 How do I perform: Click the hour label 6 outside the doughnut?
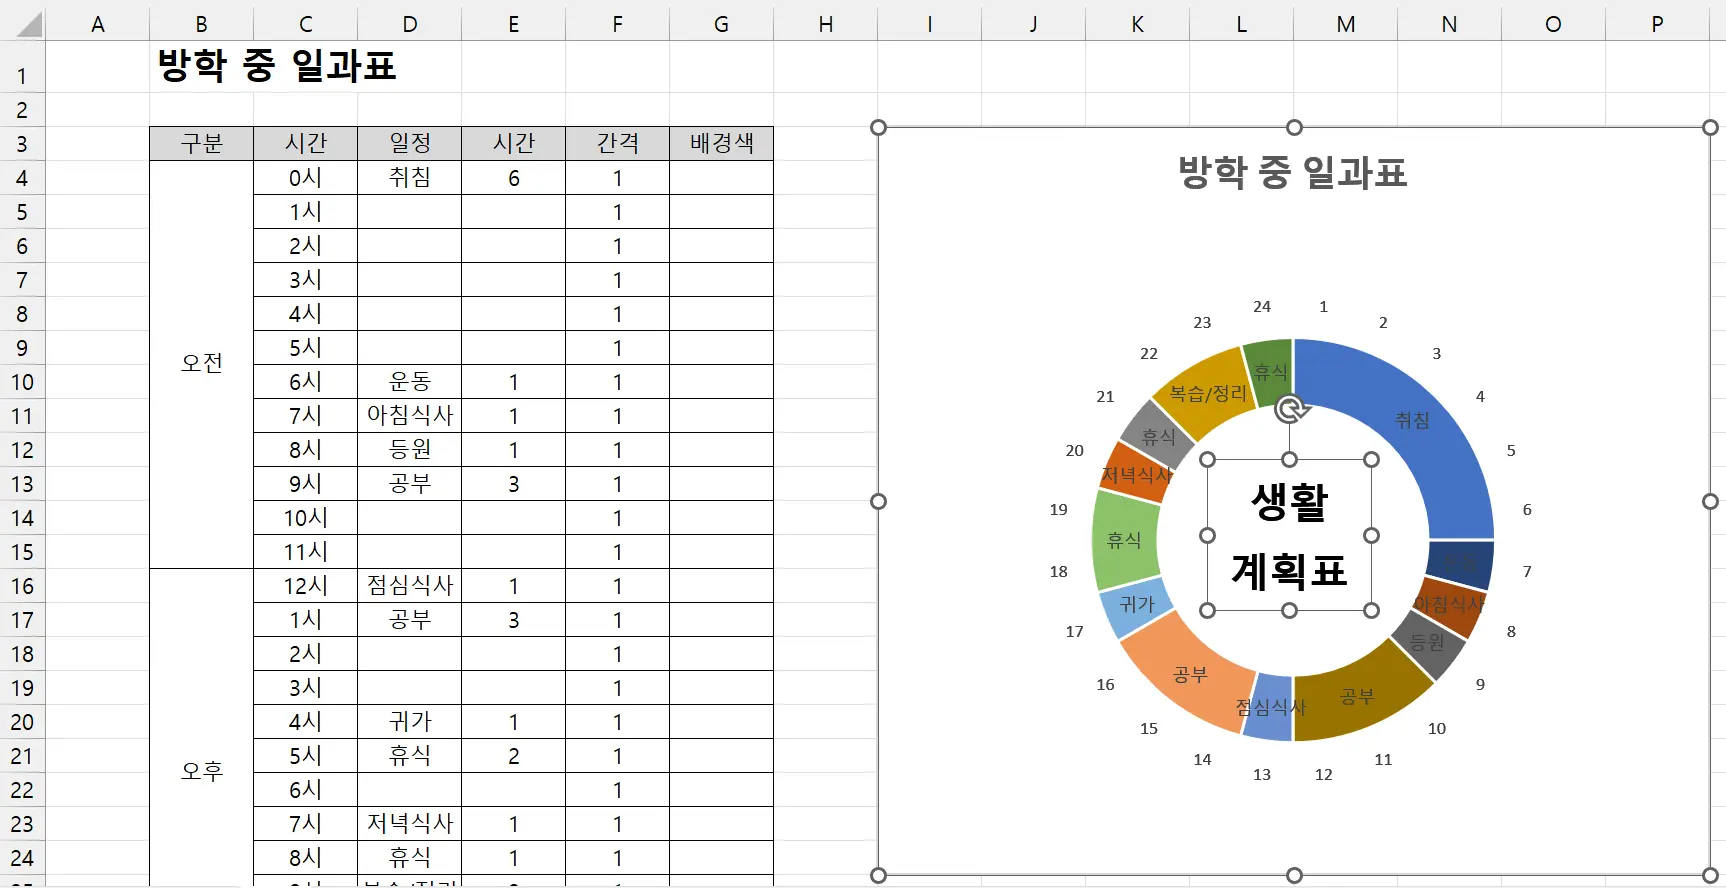click(x=1527, y=510)
